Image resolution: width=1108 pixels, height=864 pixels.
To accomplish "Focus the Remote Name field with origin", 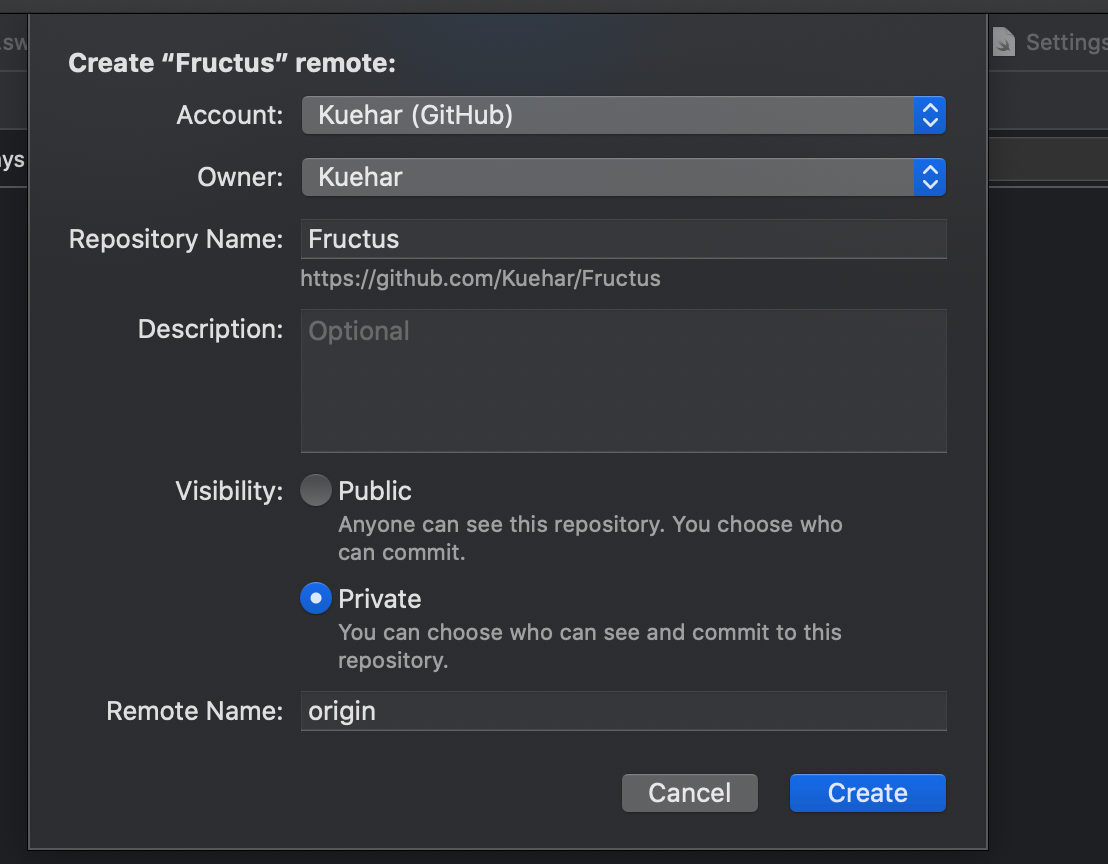I will coord(623,711).
